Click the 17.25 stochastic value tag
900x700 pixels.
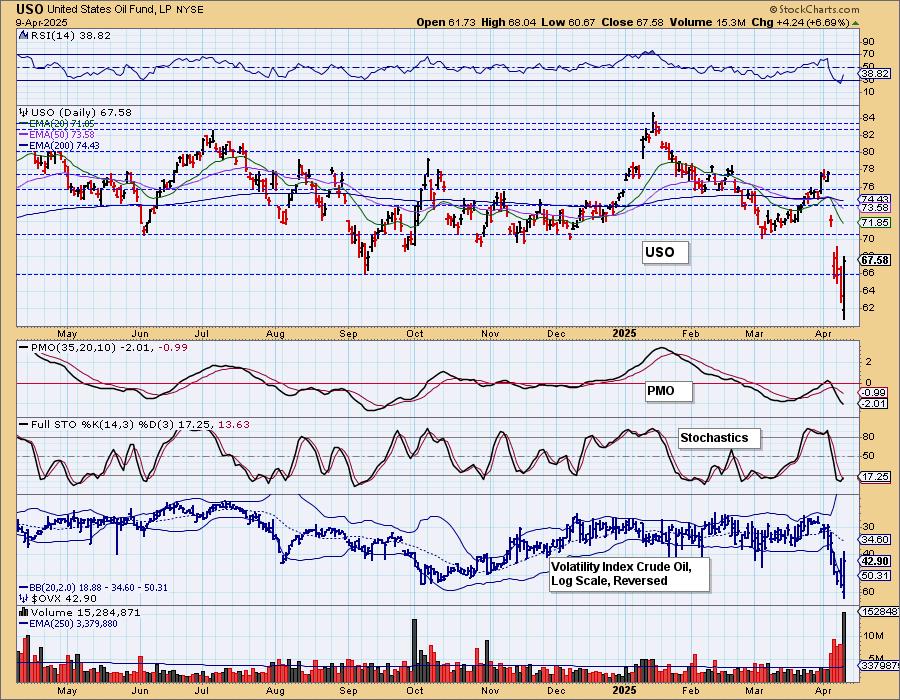[876, 476]
